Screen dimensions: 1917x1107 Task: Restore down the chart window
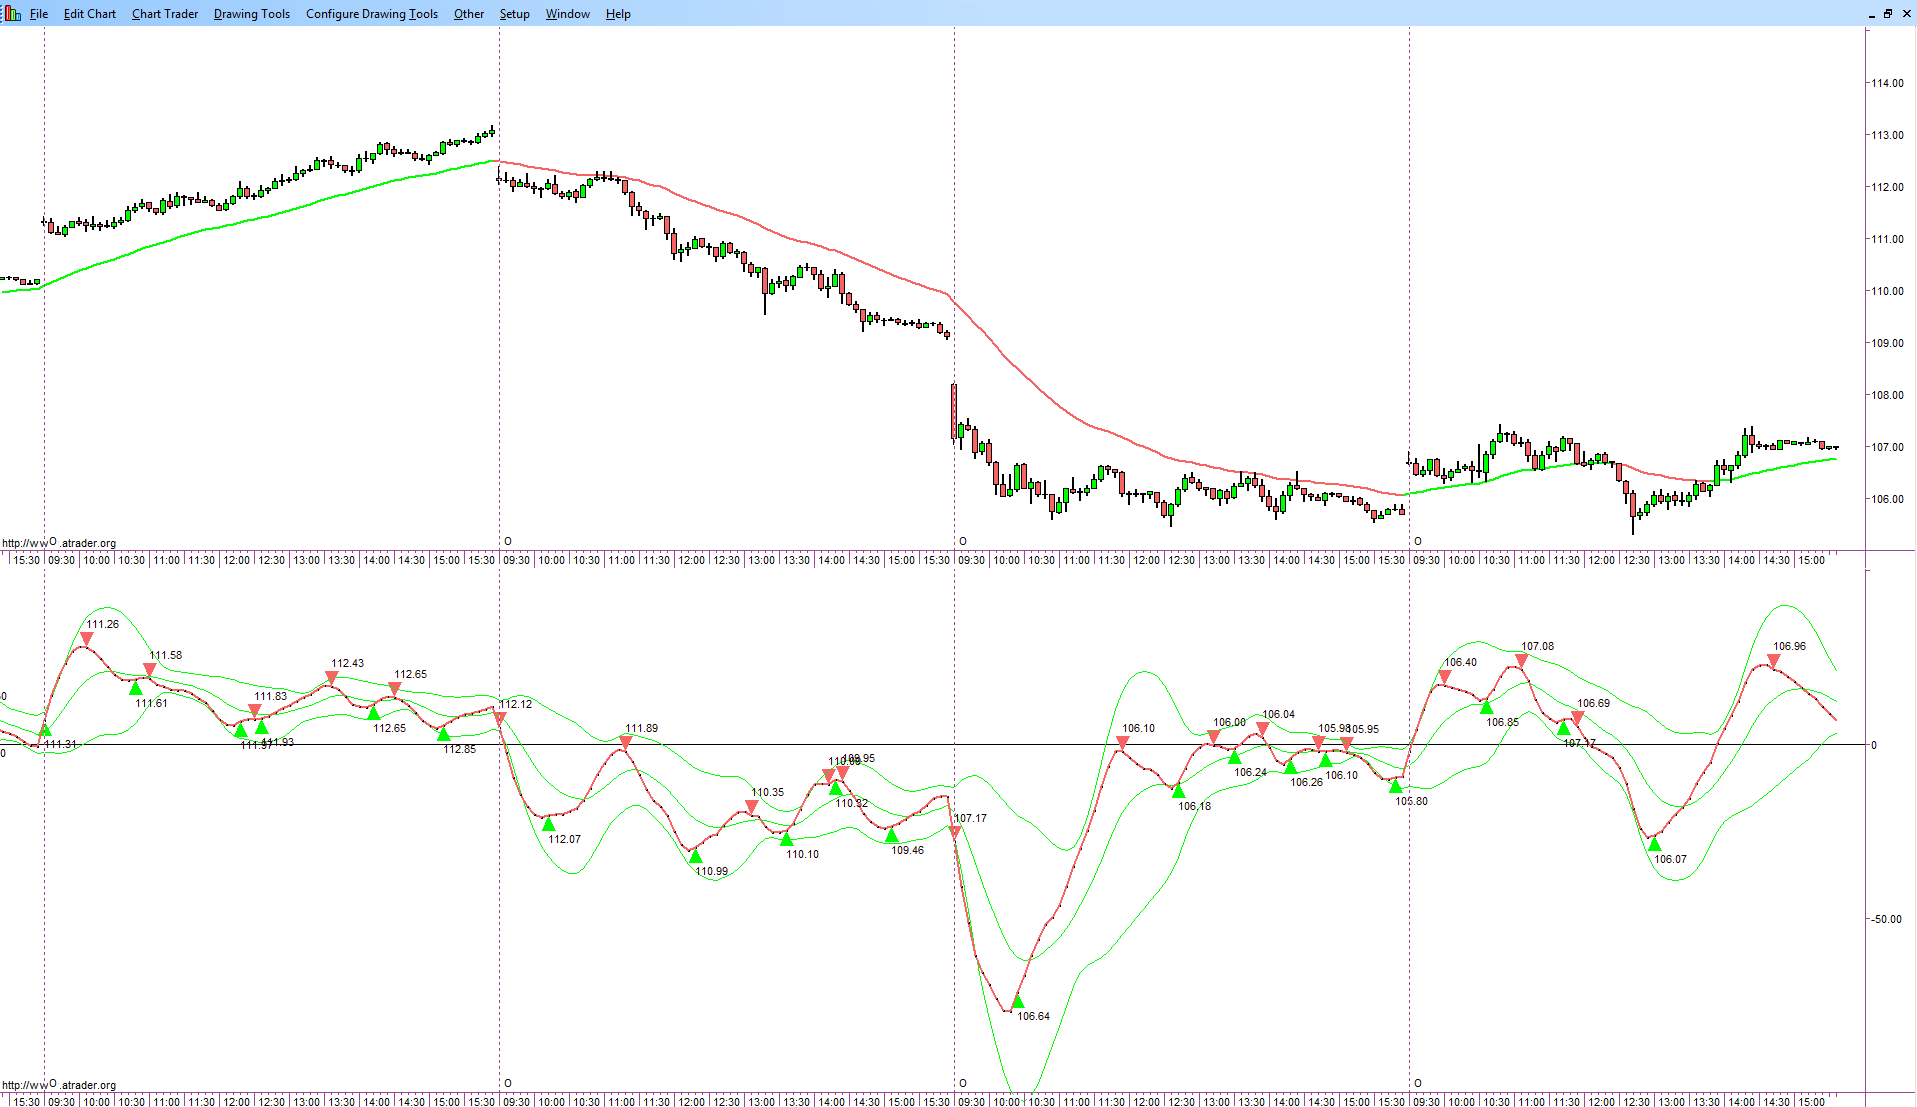pyautogui.click(x=1888, y=14)
